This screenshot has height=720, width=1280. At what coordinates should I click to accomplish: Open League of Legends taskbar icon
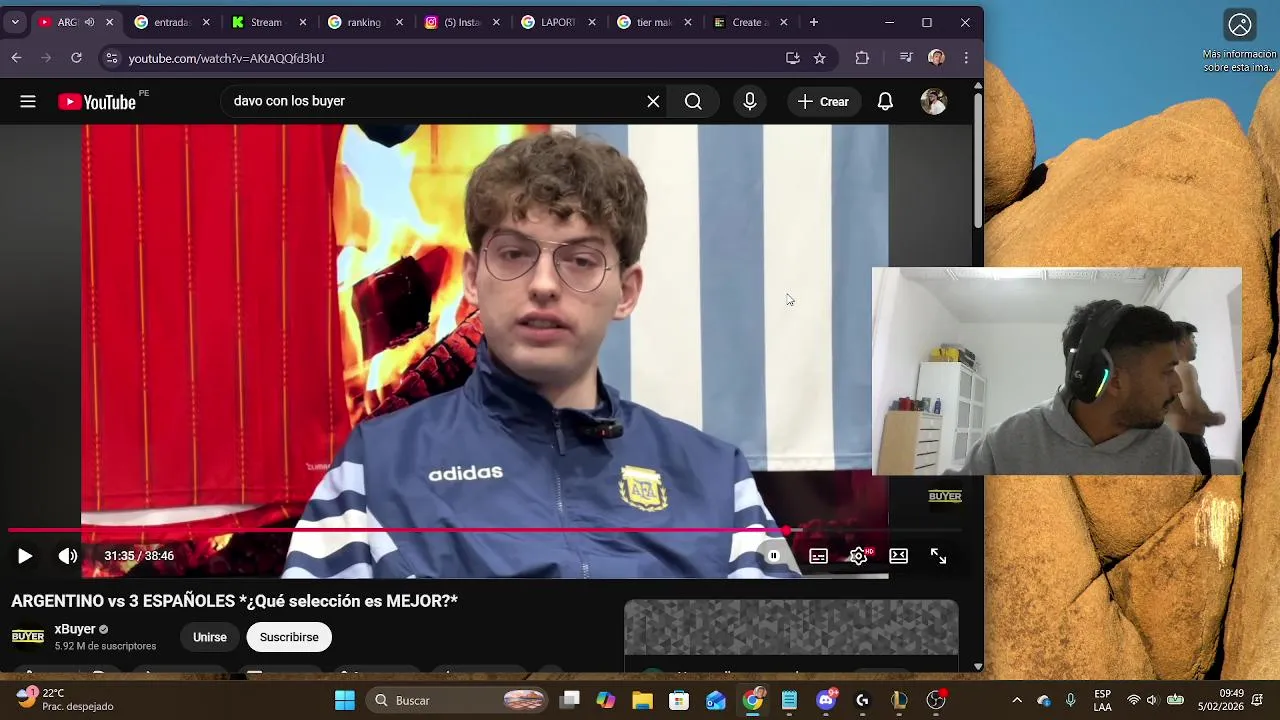click(899, 700)
